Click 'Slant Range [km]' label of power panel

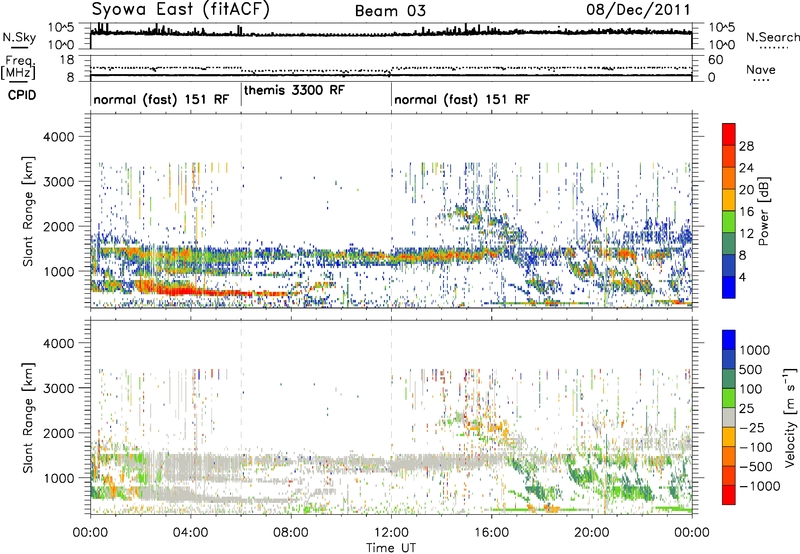coord(28,211)
